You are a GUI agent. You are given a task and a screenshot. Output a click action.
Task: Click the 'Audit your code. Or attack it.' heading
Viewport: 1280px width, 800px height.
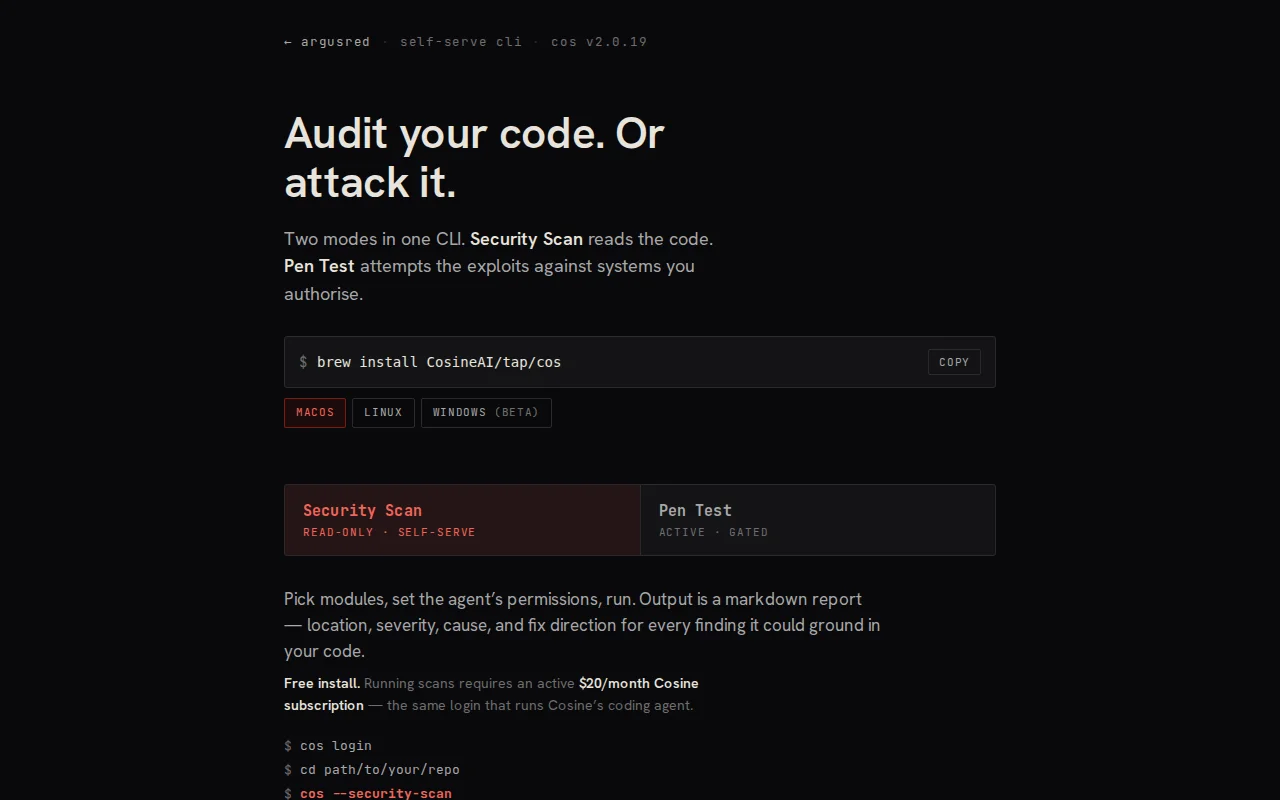(x=474, y=158)
